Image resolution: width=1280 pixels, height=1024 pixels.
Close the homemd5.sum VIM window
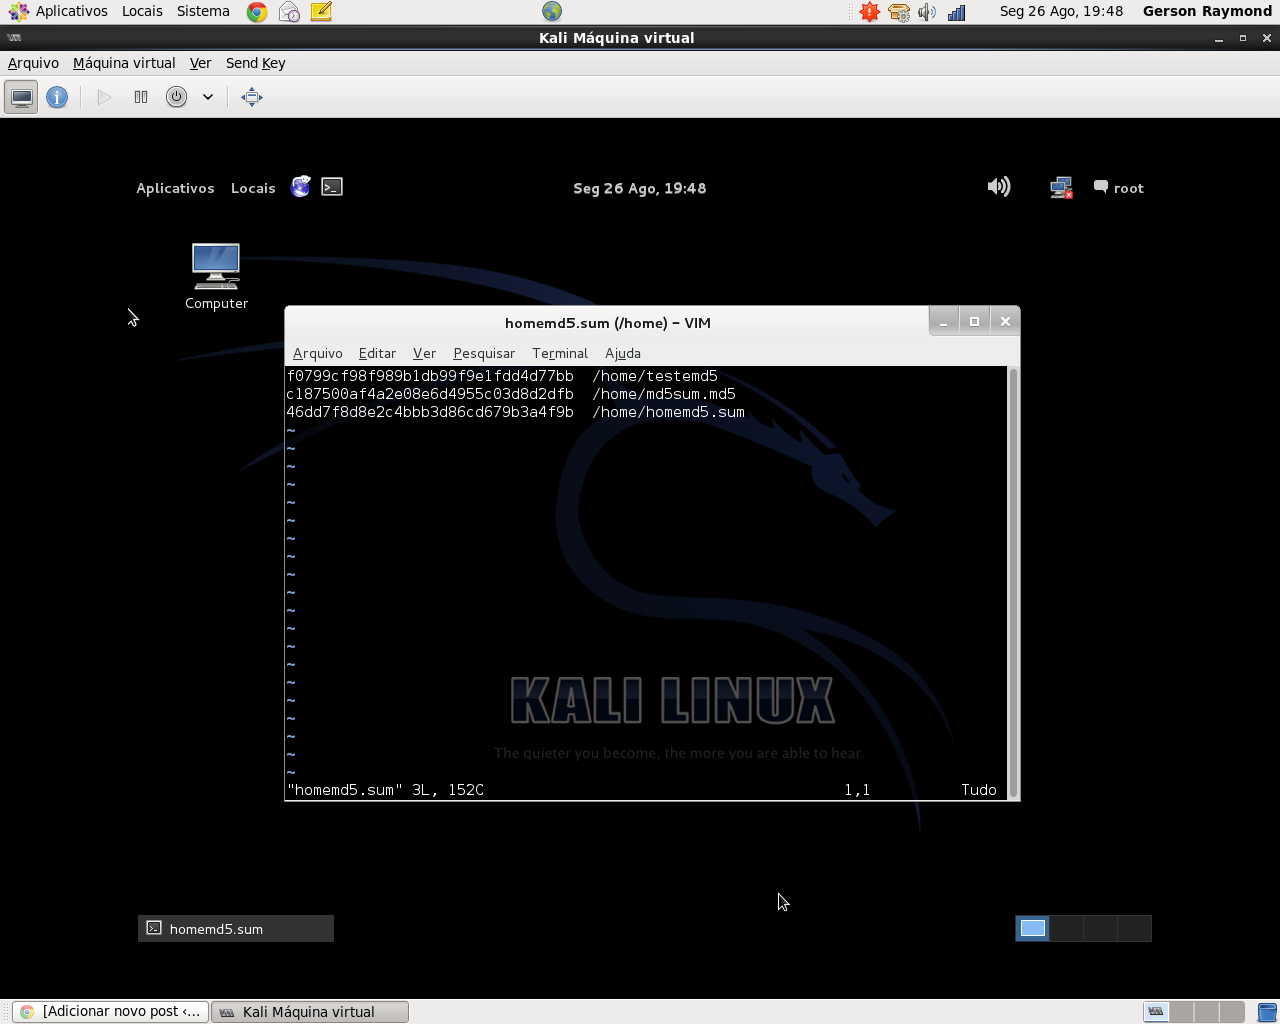click(x=1005, y=321)
